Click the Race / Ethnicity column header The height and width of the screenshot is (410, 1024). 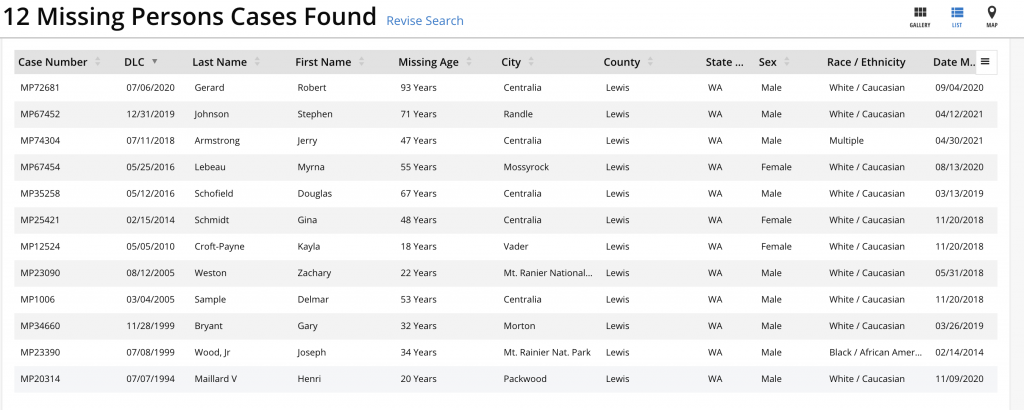click(x=866, y=62)
